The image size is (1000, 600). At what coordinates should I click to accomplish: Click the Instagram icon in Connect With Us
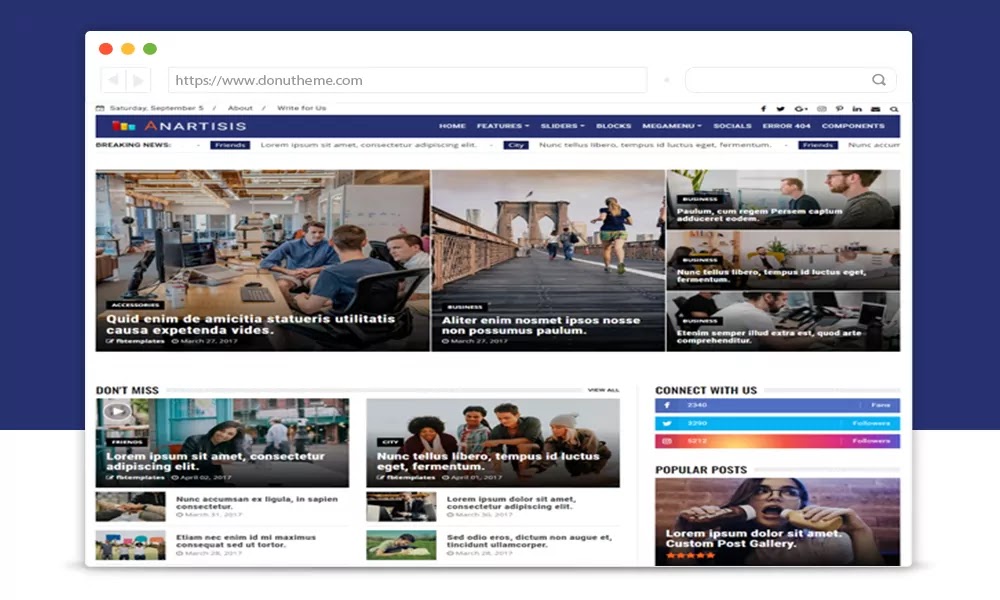tap(667, 441)
